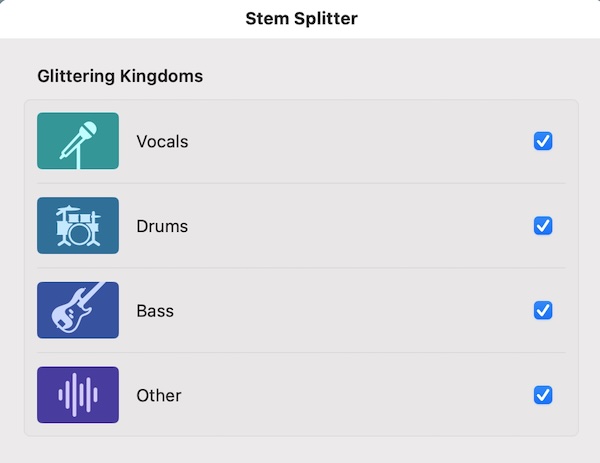Click the Drums drum kit icon
This screenshot has height=463, width=600.
(78, 225)
